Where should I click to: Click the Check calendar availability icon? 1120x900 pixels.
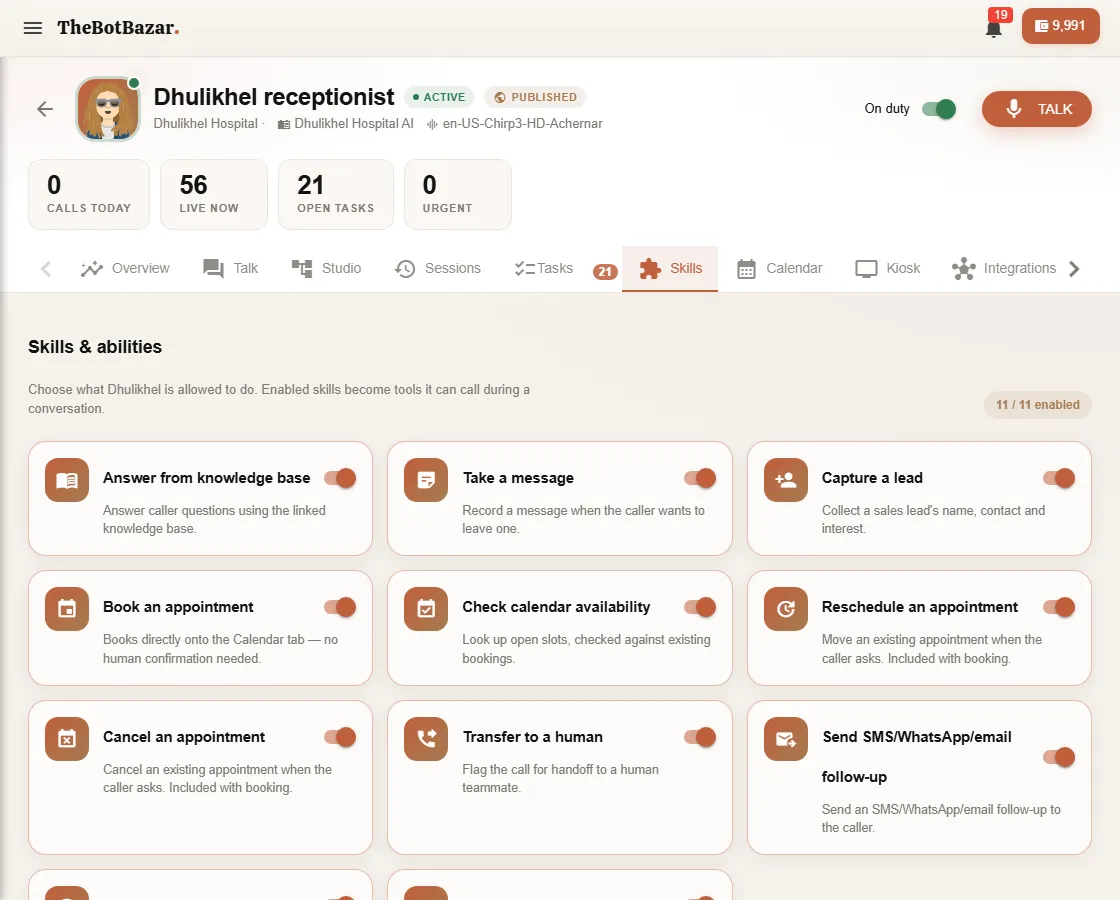426,609
